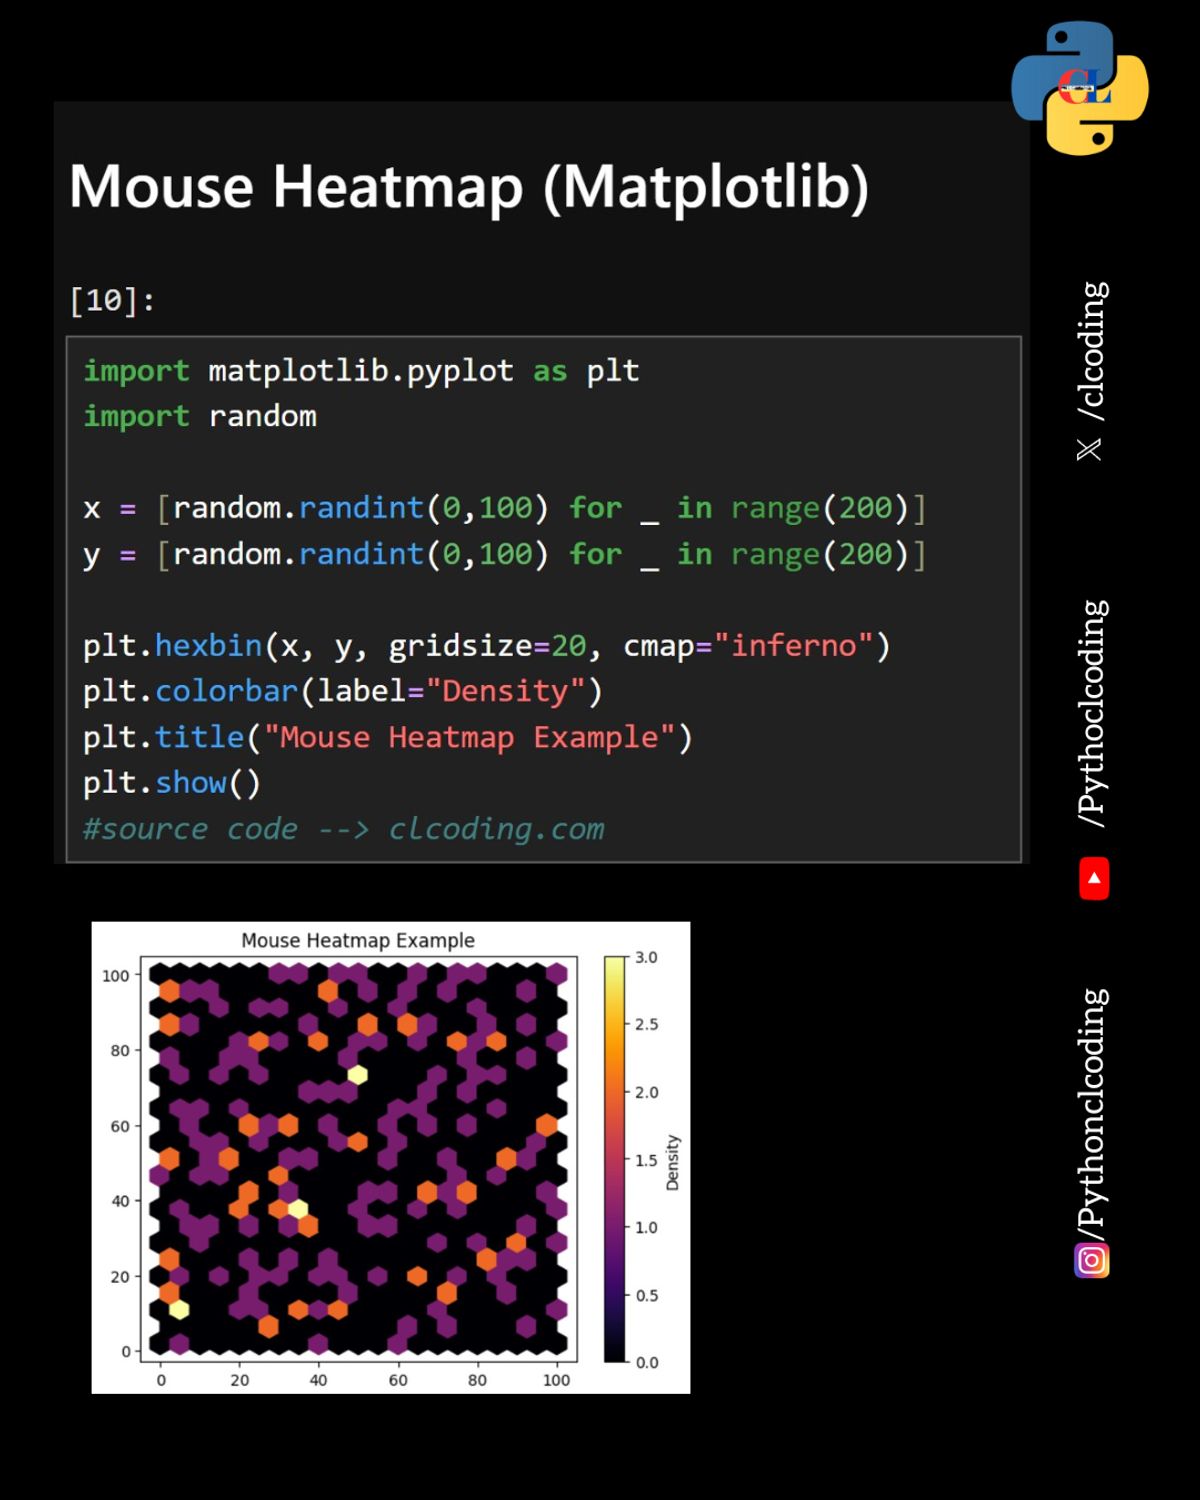The height and width of the screenshot is (1500, 1200).
Task: Click the import random code line
Action: (200, 416)
